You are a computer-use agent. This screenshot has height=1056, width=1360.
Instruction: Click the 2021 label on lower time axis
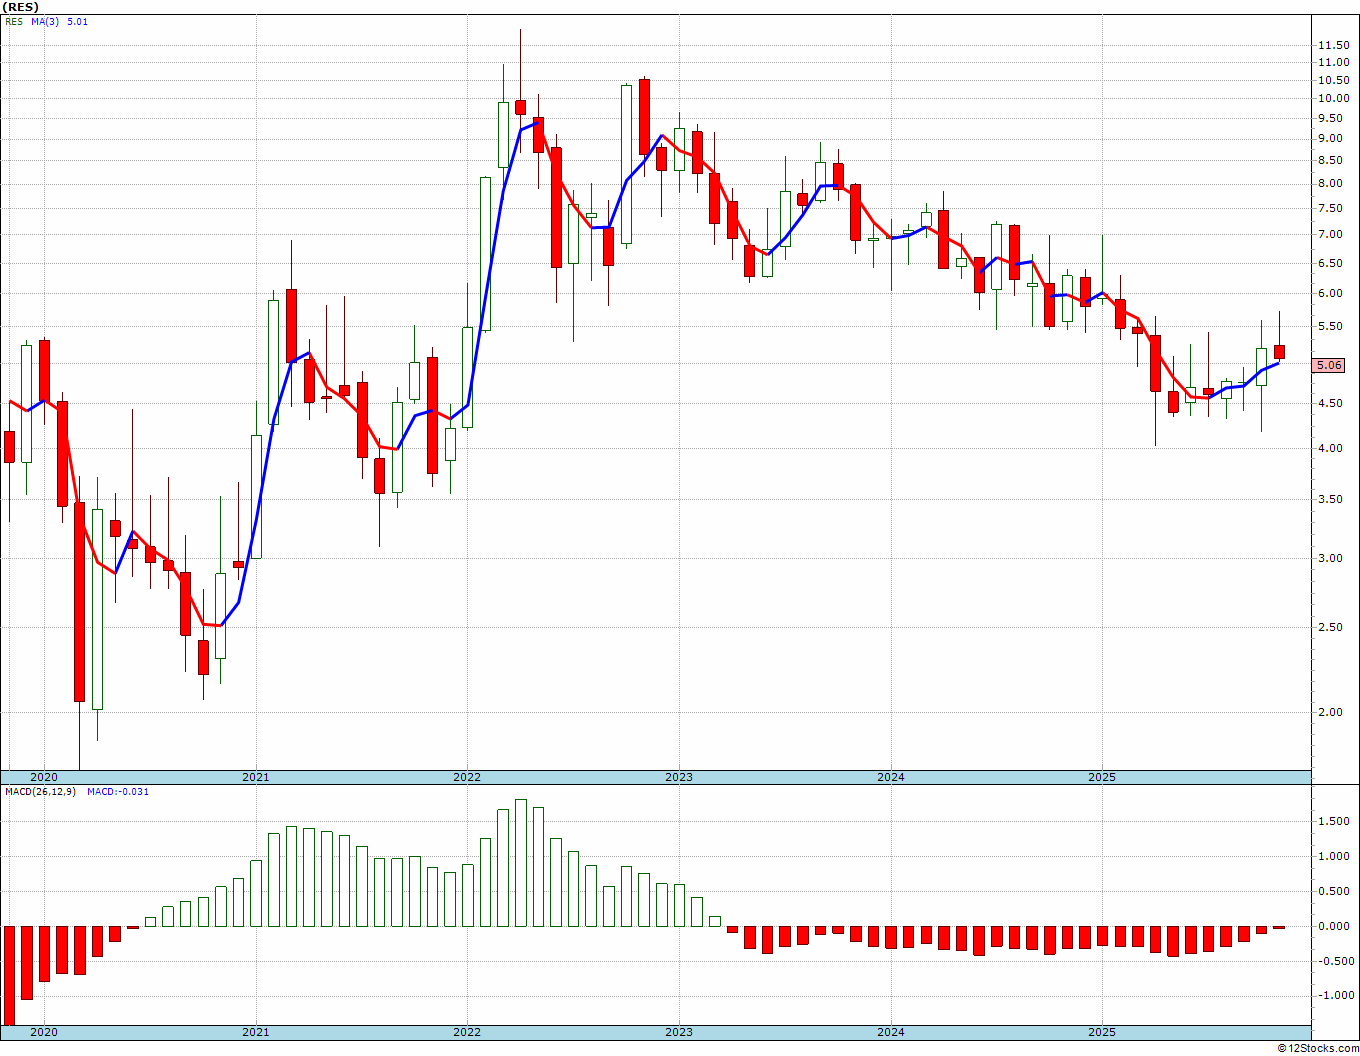click(x=256, y=1032)
